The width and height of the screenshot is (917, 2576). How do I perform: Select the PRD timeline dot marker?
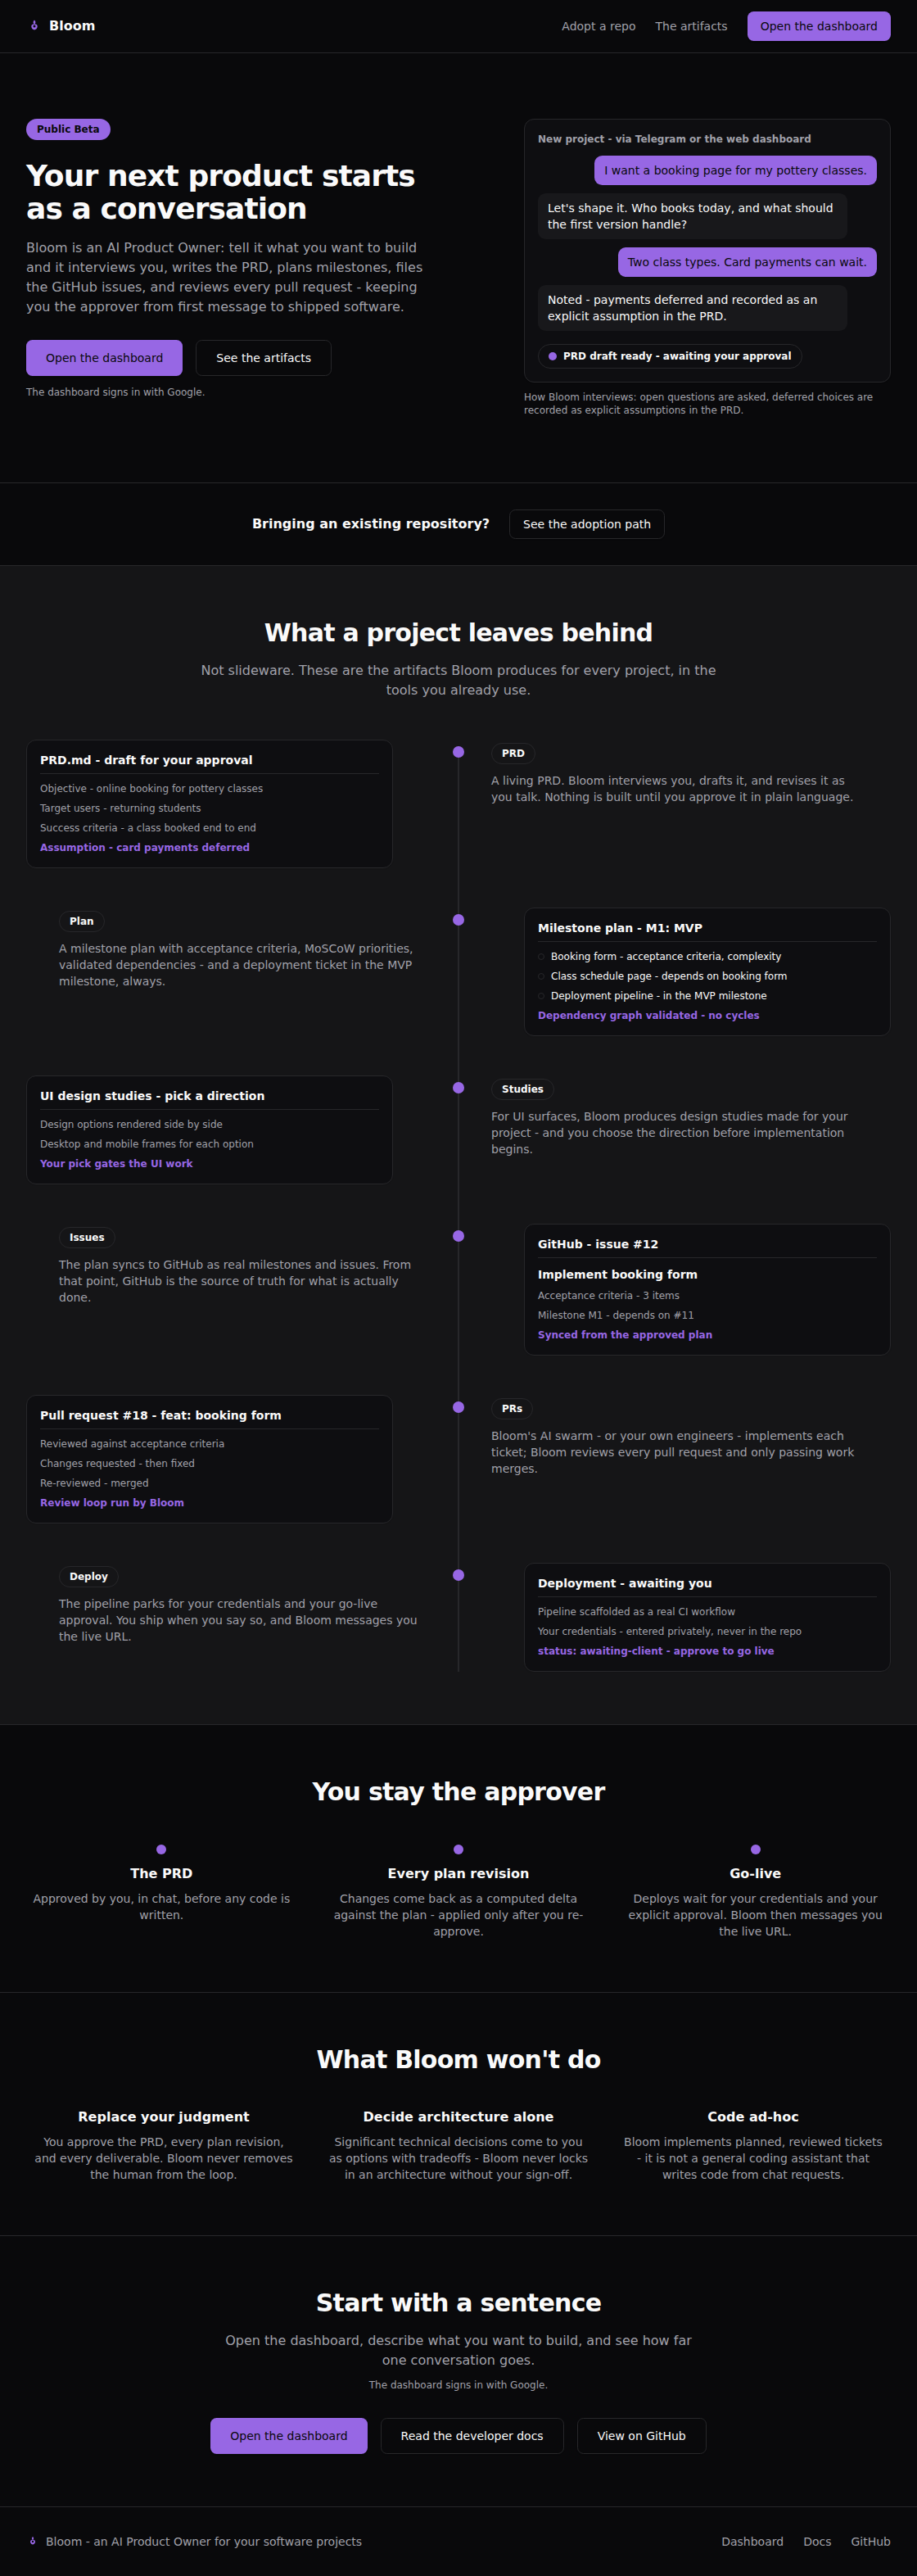tap(458, 752)
